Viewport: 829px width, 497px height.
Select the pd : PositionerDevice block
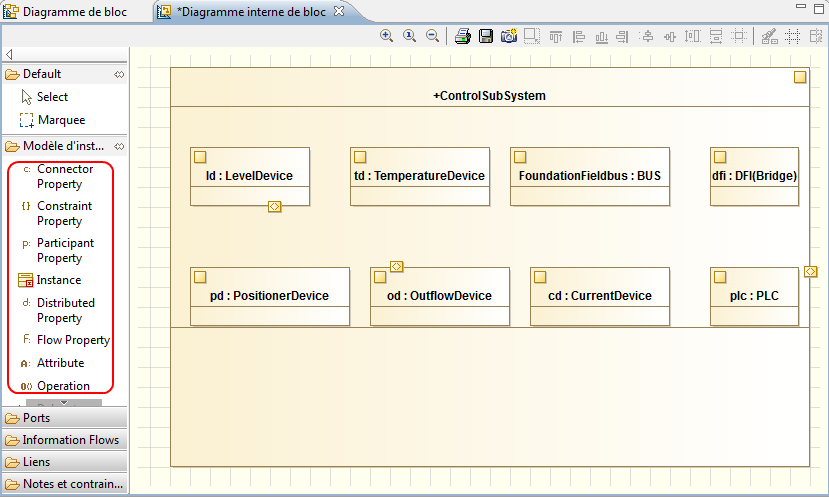coord(270,296)
